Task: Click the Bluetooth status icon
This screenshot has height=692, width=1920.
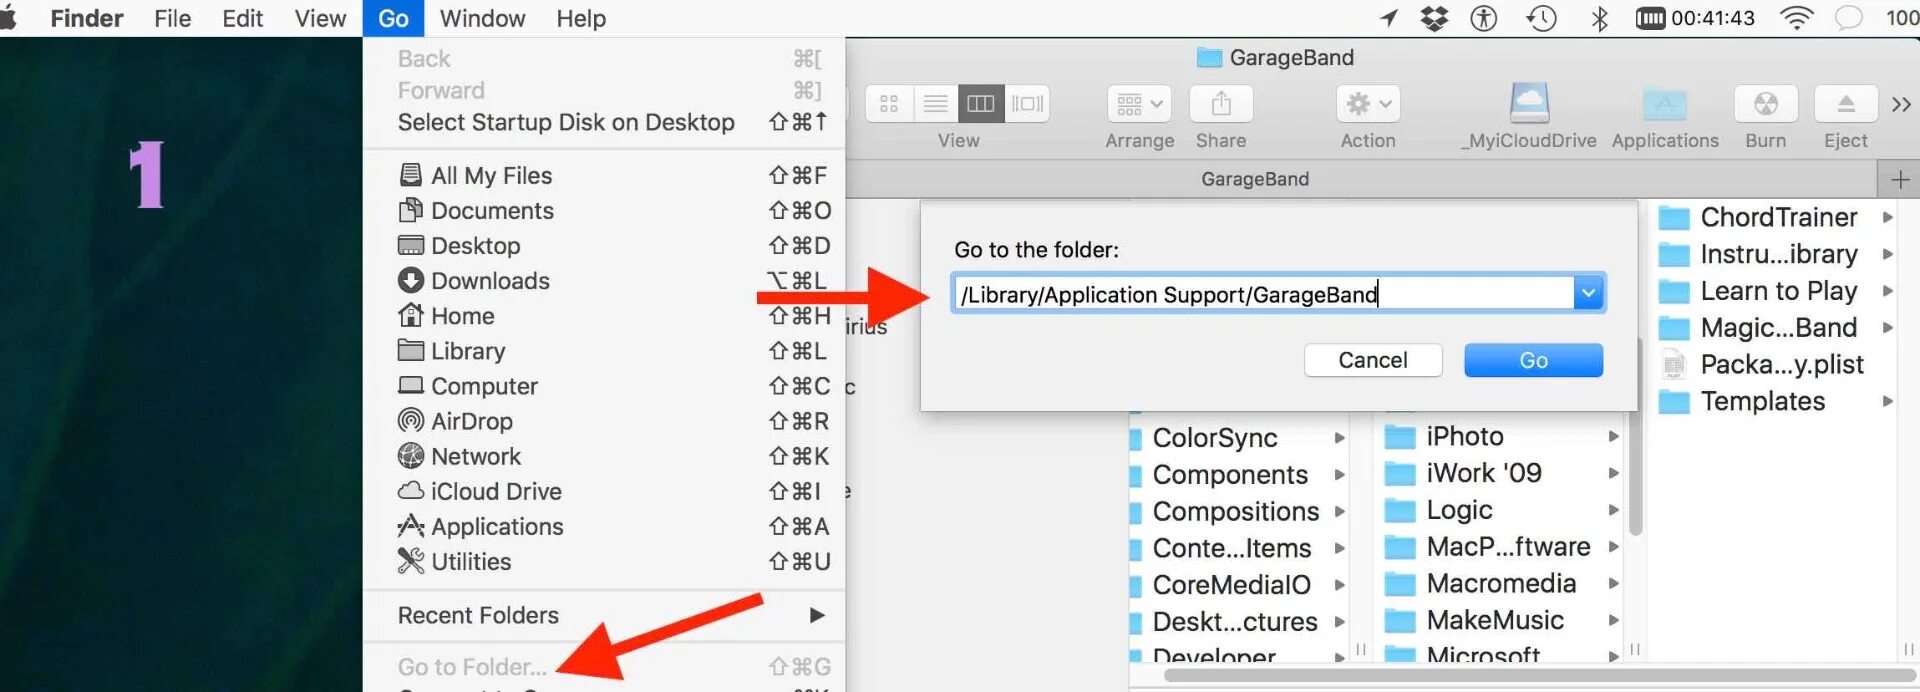Action: pos(1599,18)
